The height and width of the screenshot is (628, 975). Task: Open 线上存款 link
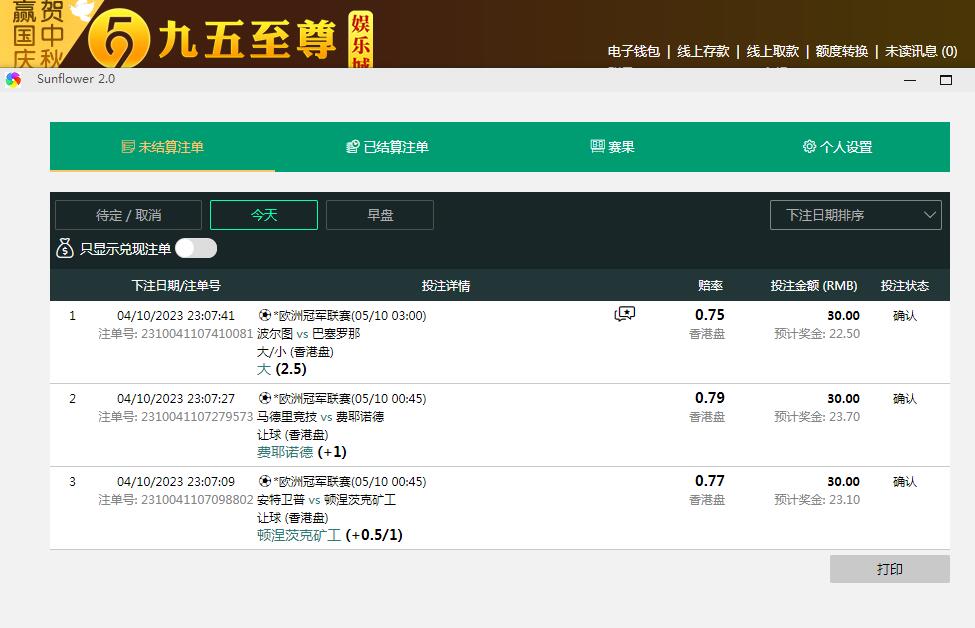[703, 51]
